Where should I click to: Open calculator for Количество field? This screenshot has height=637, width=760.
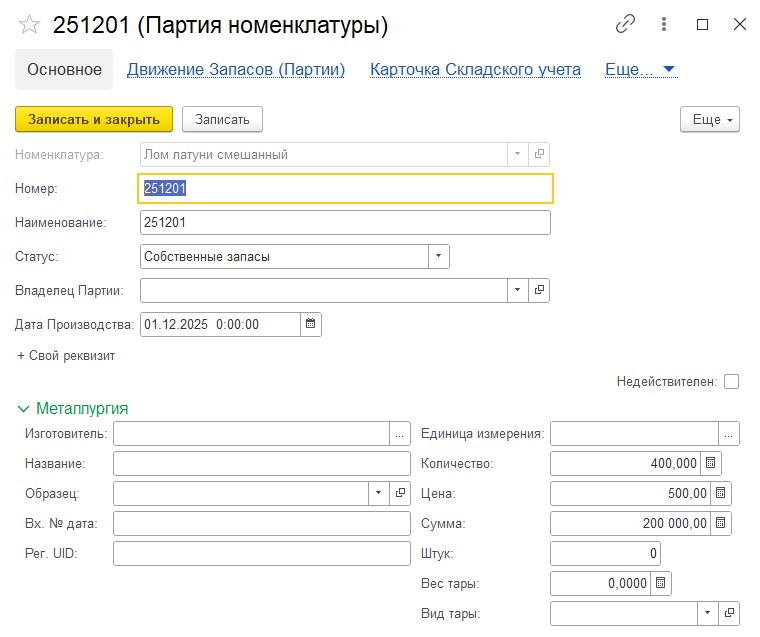point(711,463)
